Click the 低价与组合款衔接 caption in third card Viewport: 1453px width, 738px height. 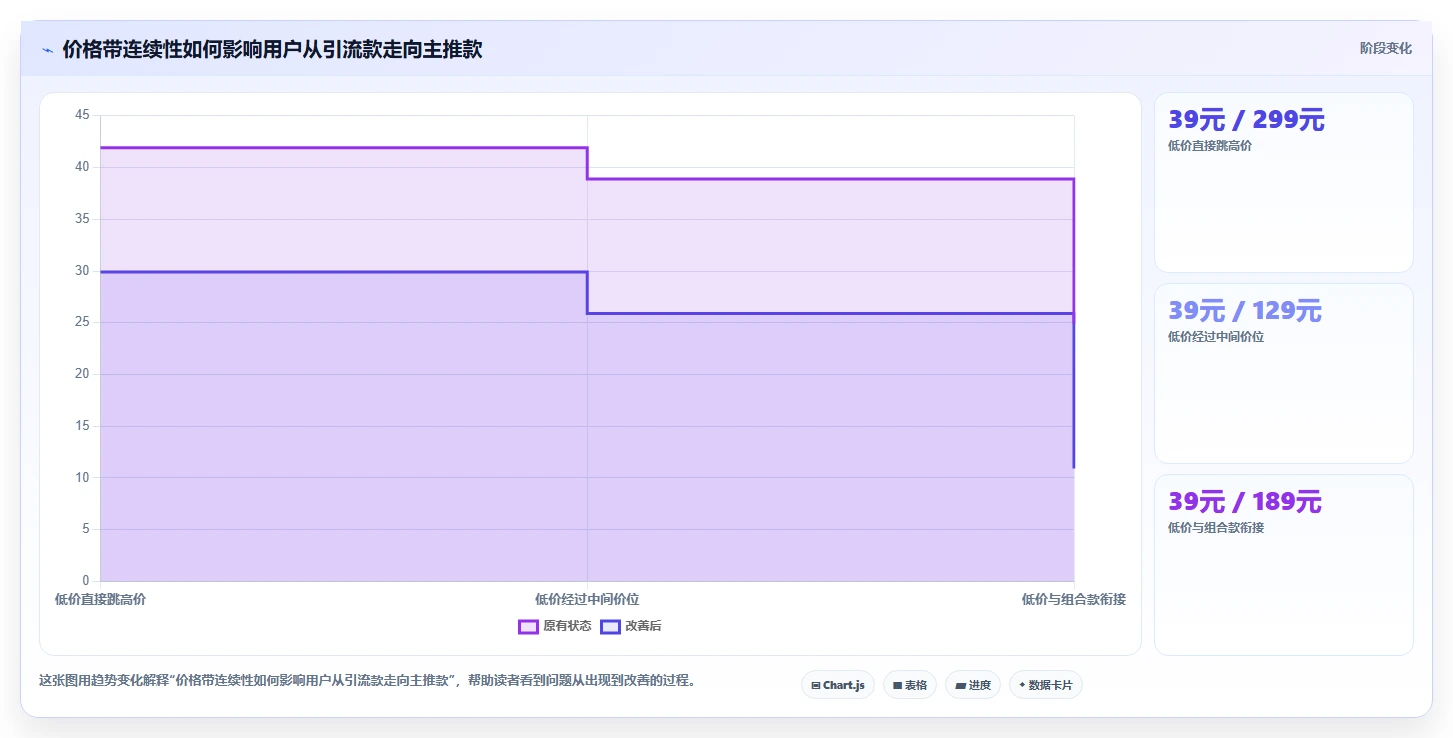(1215, 528)
